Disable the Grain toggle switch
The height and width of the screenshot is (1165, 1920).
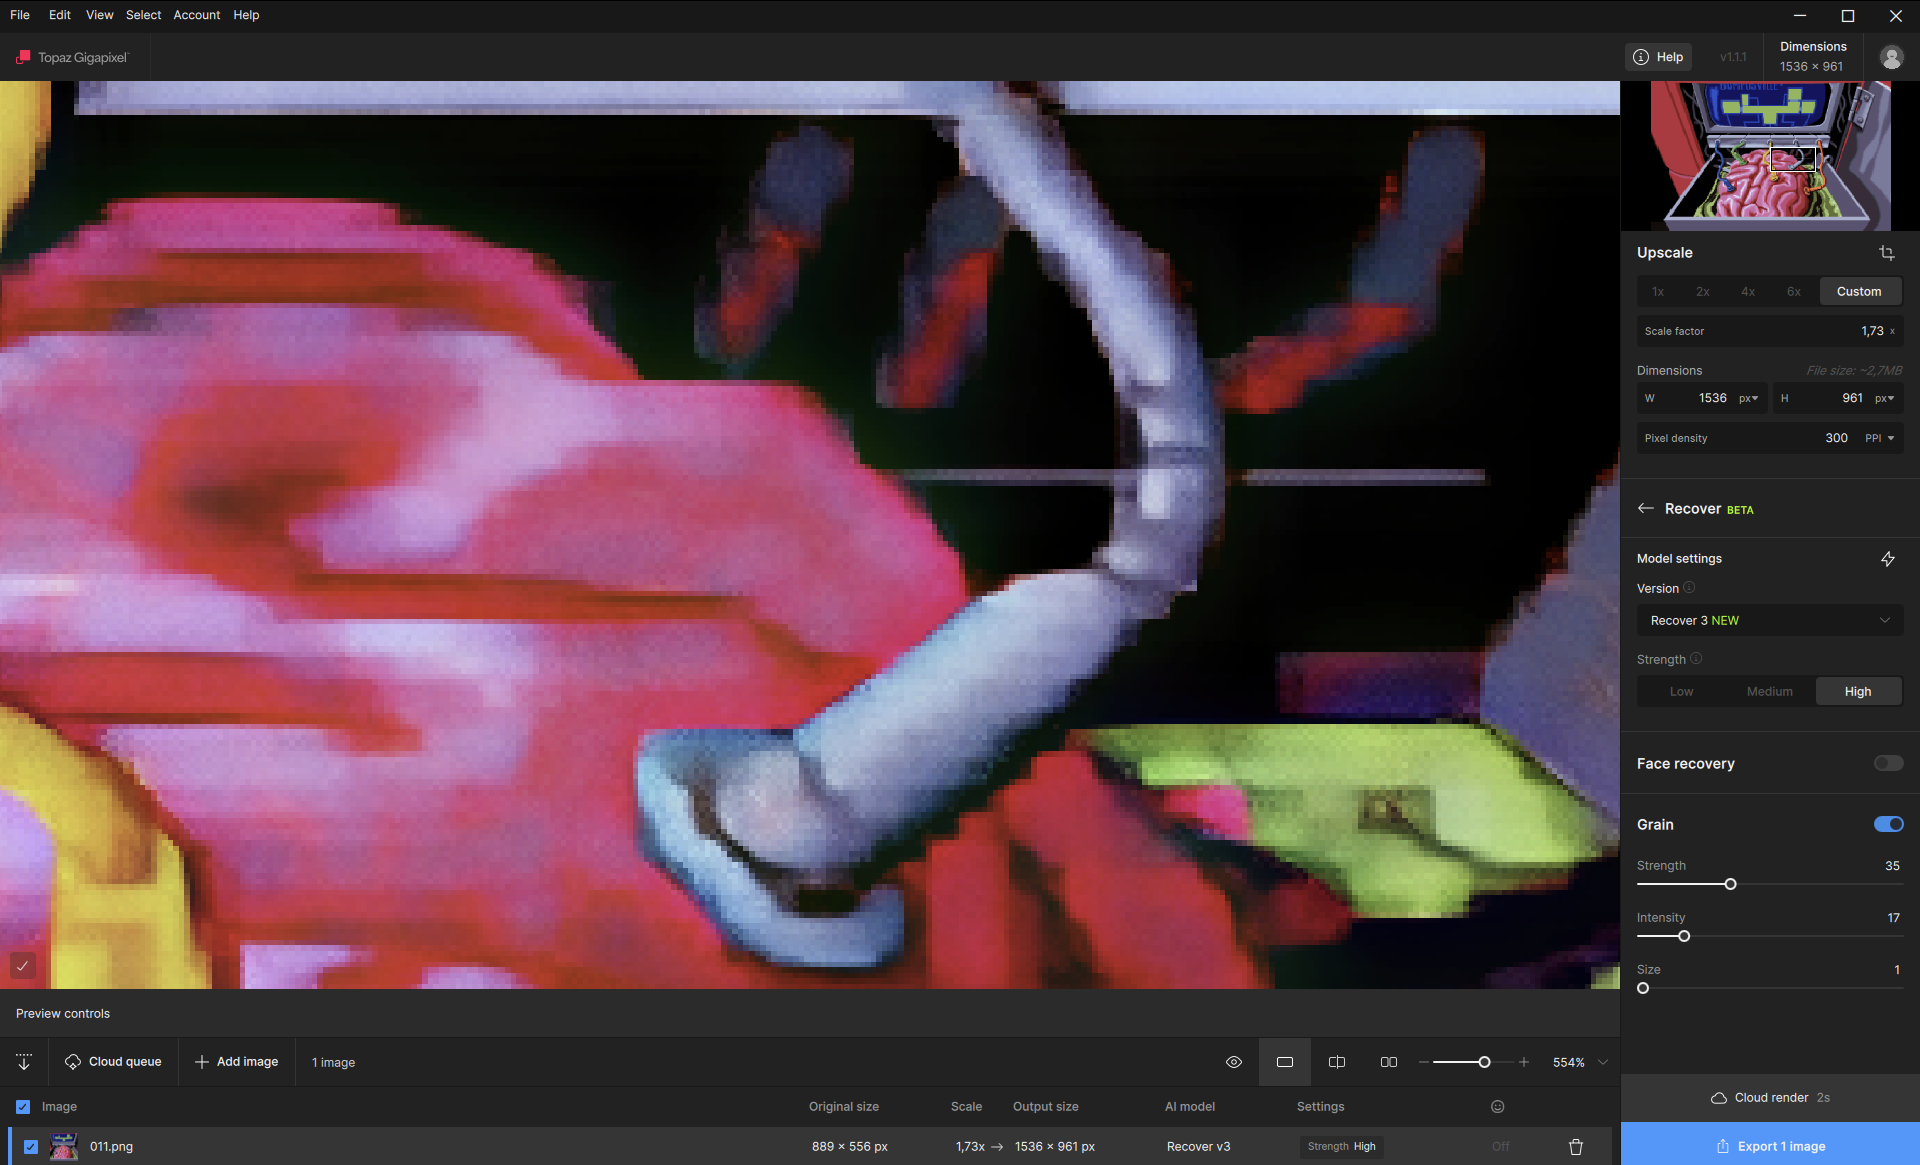coord(1888,824)
